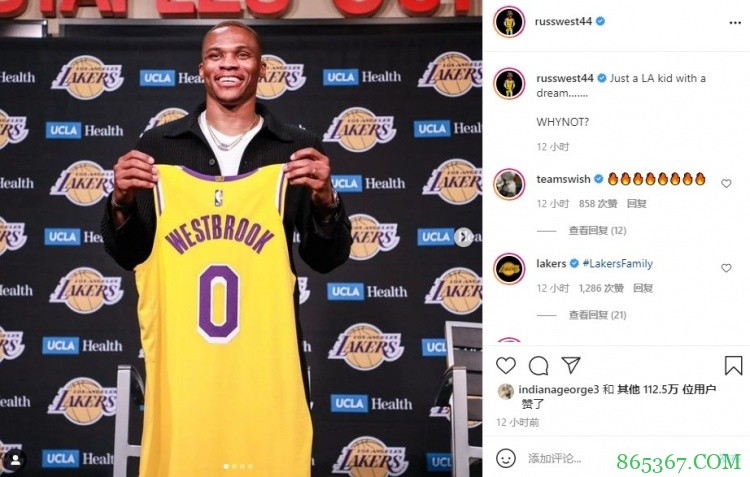Open emoji picker smiley icon
The height and width of the screenshot is (477, 750).
pyautogui.click(x=506, y=458)
